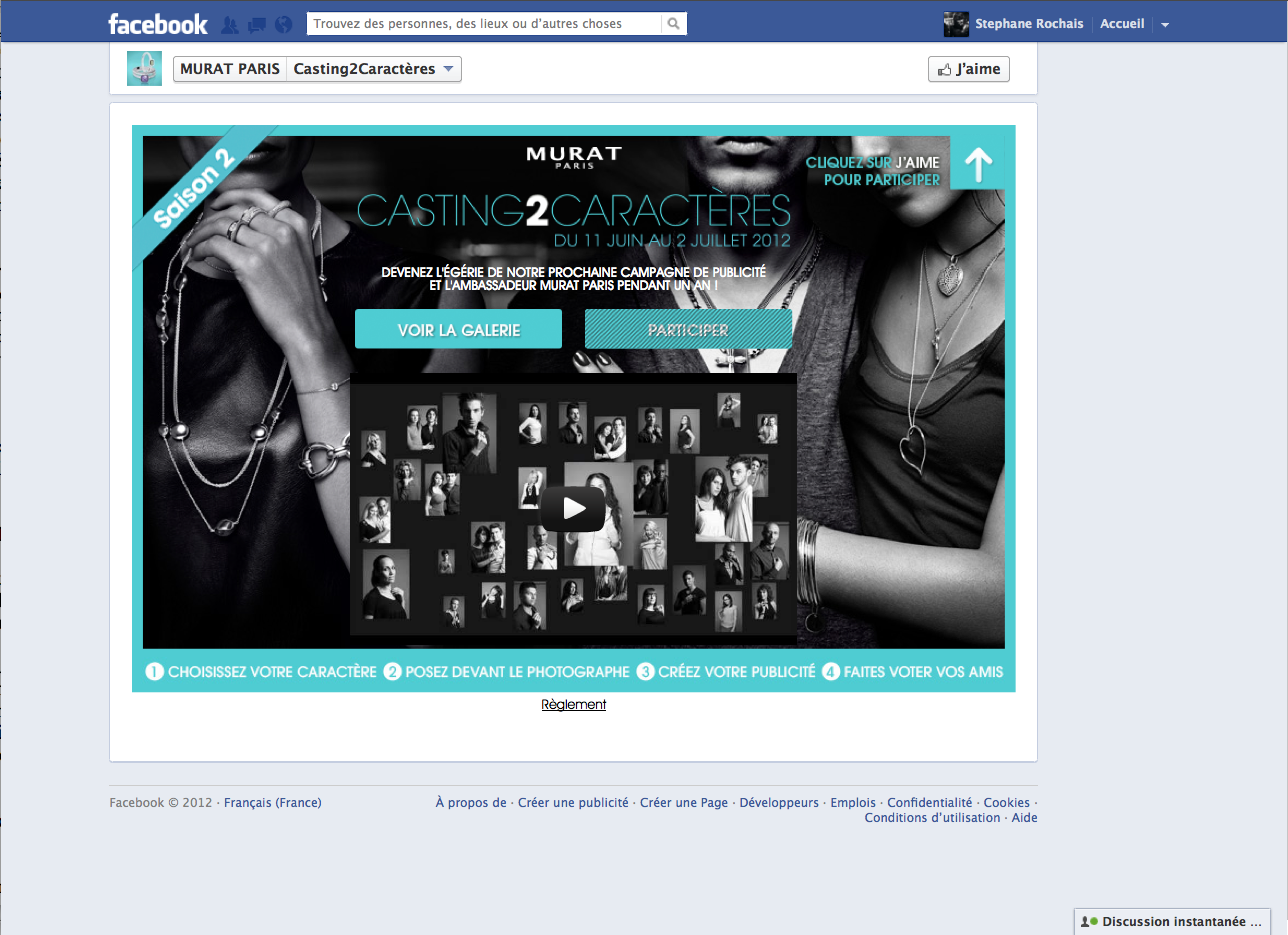Screen dimensions: 1288x935
Task: Open the notifications globe icon
Action: 283,24
